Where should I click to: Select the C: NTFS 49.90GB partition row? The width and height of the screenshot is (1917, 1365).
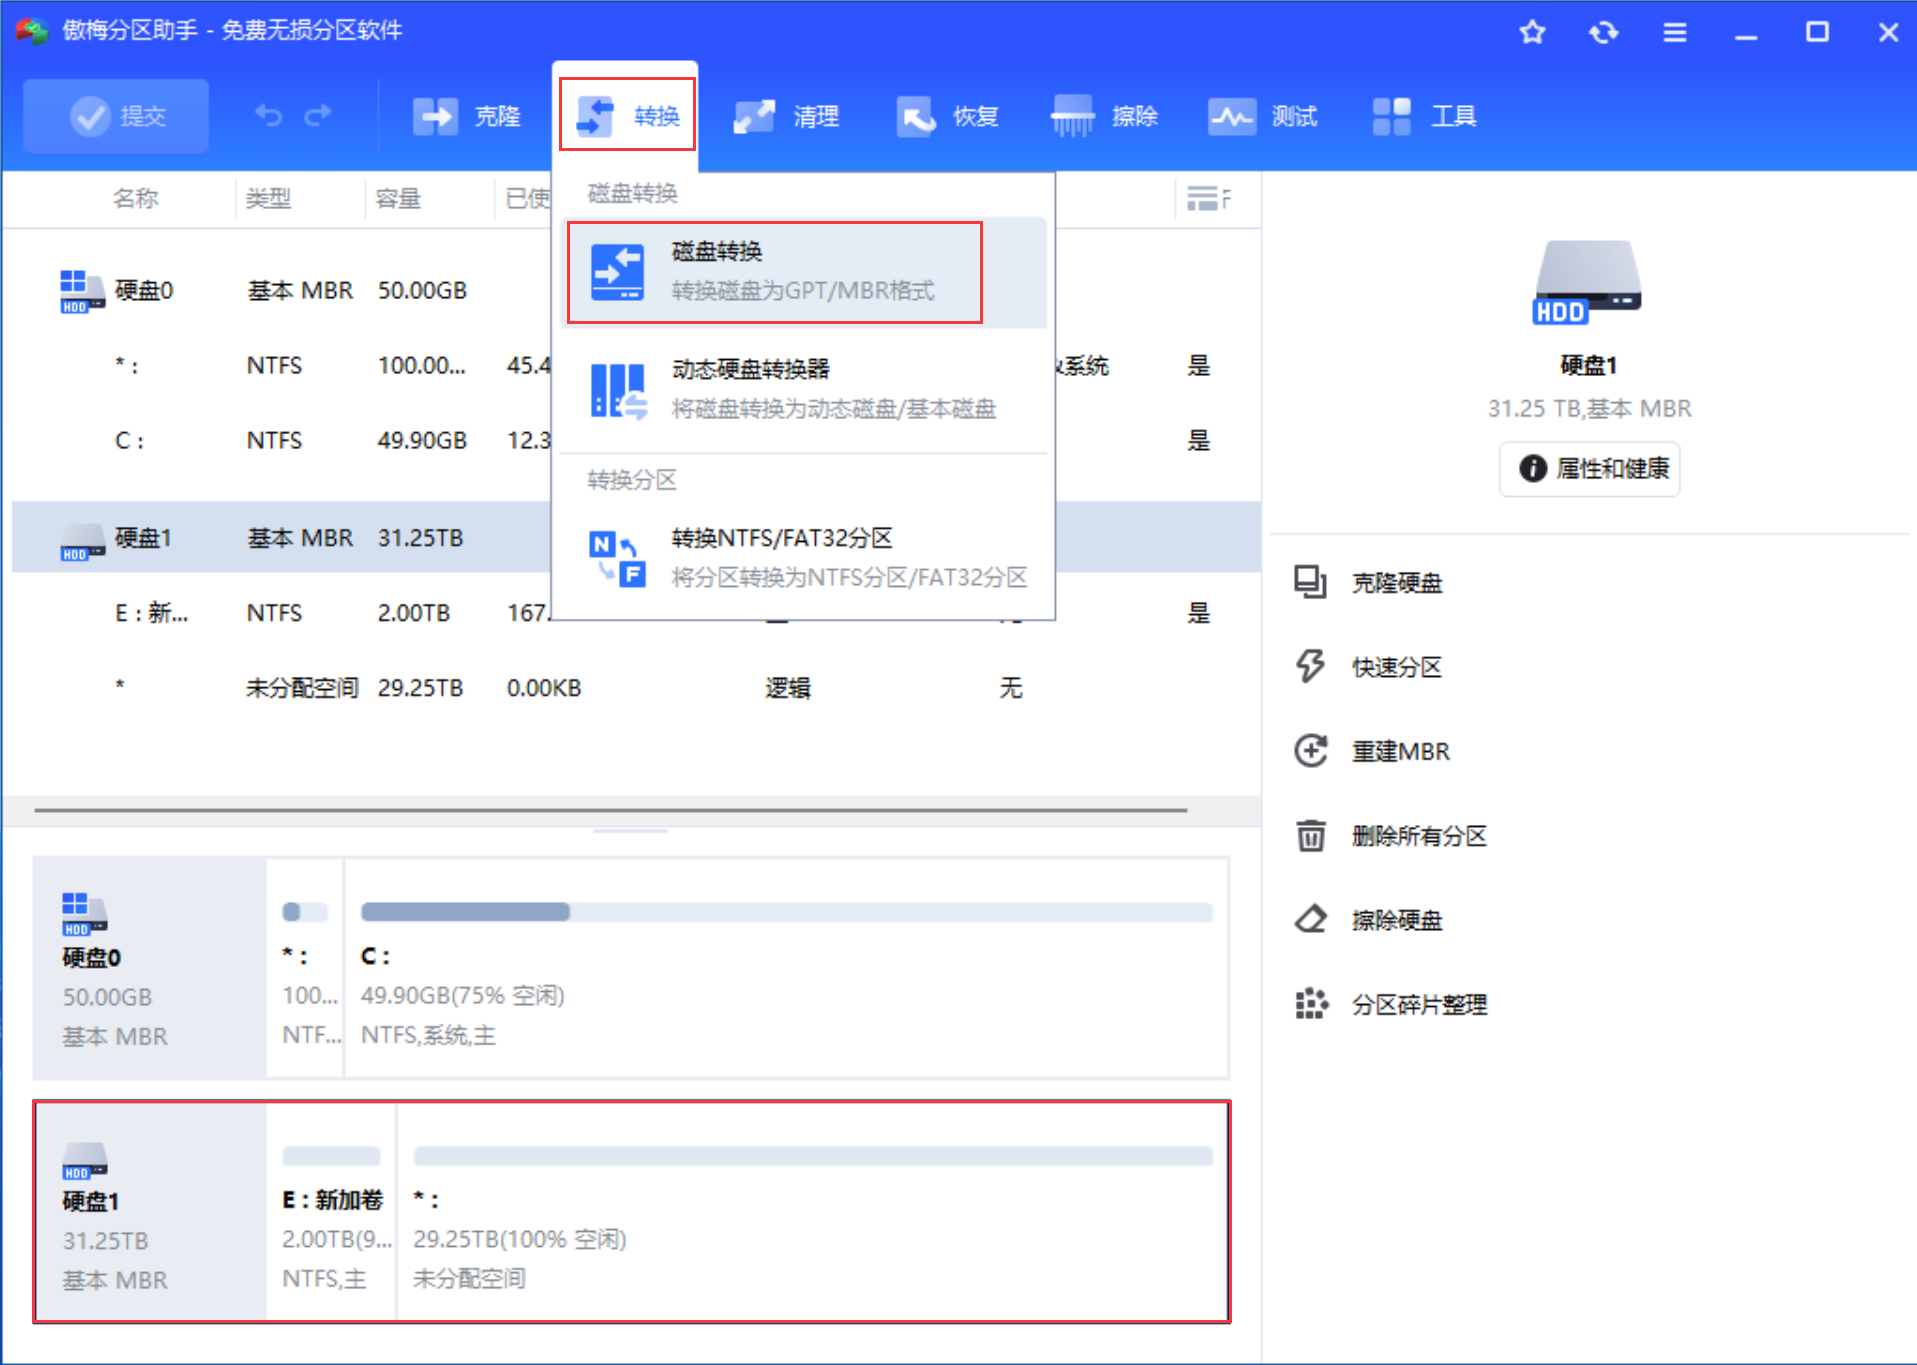pyautogui.click(x=635, y=440)
